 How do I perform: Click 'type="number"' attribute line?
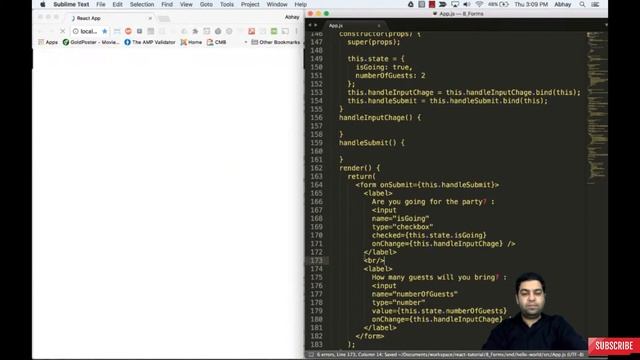pyautogui.click(x=398, y=302)
